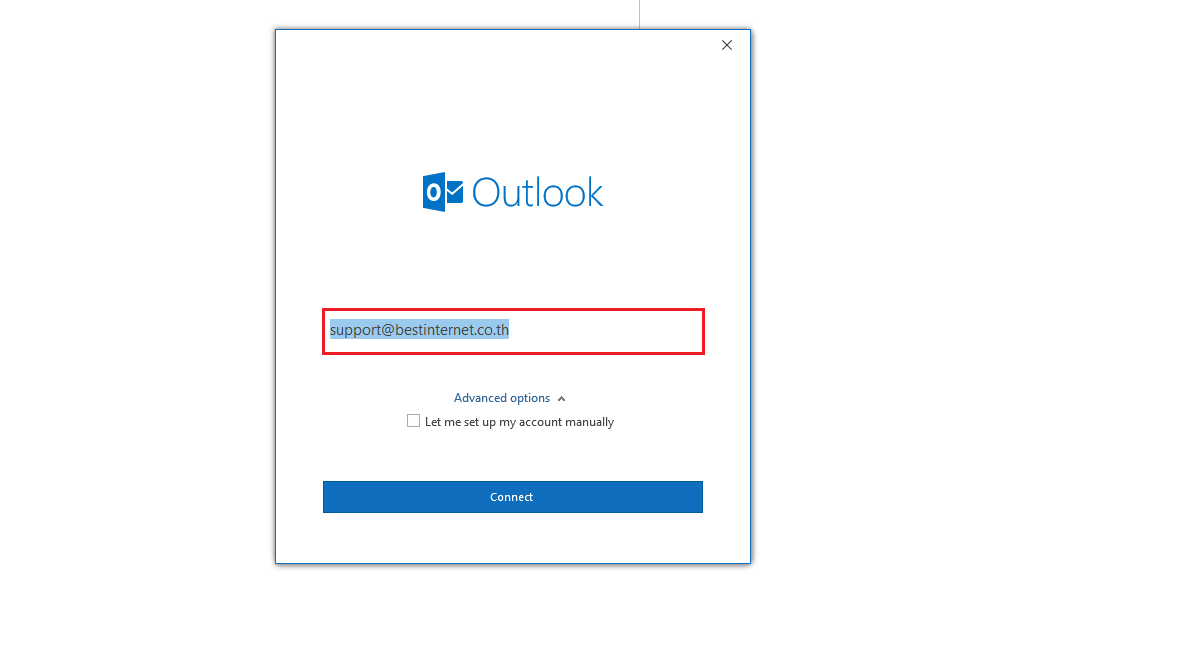Close the Outlook account setup dialog
The image size is (1187, 672).
tap(727, 45)
